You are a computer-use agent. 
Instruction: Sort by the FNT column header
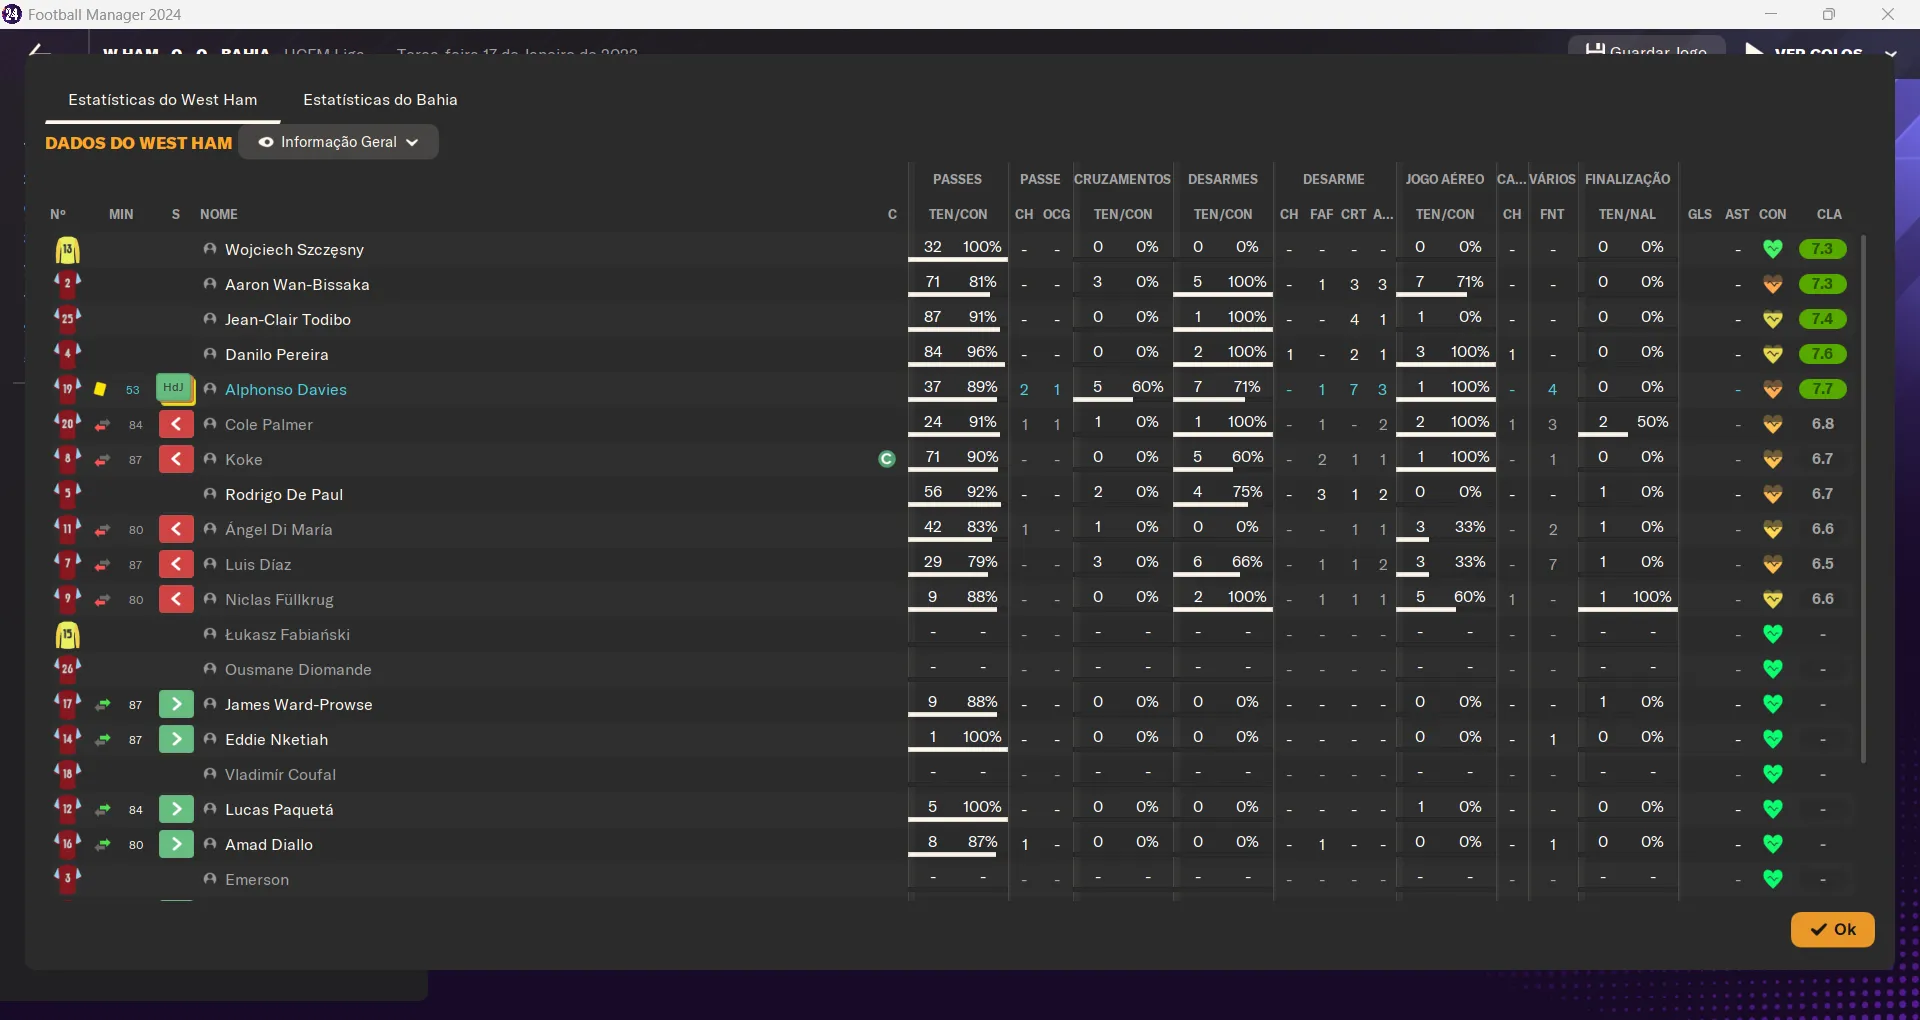(x=1552, y=214)
